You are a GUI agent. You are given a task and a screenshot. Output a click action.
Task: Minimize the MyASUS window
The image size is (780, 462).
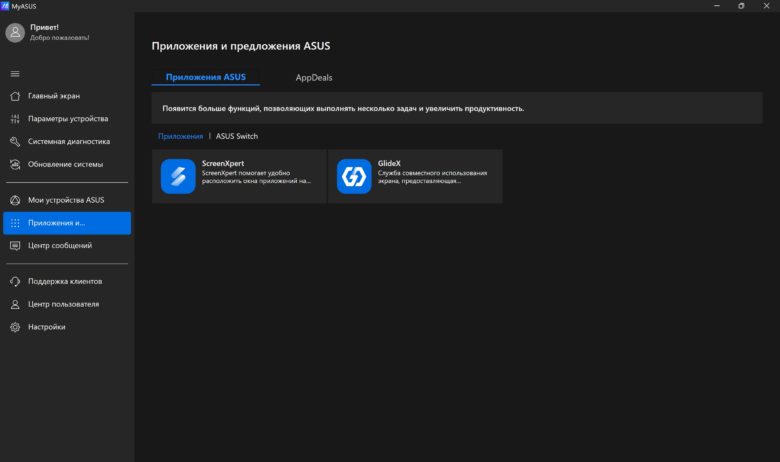click(x=717, y=6)
